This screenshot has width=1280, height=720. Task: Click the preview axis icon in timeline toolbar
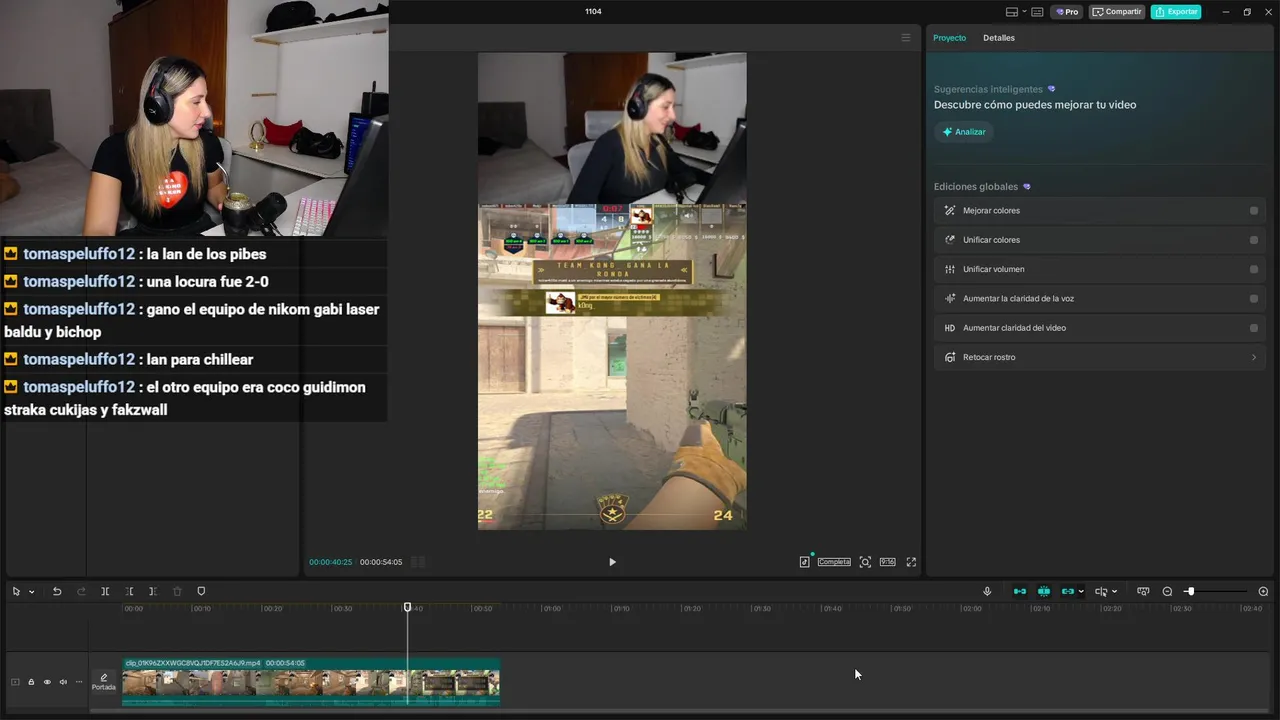[x=1101, y=591]
